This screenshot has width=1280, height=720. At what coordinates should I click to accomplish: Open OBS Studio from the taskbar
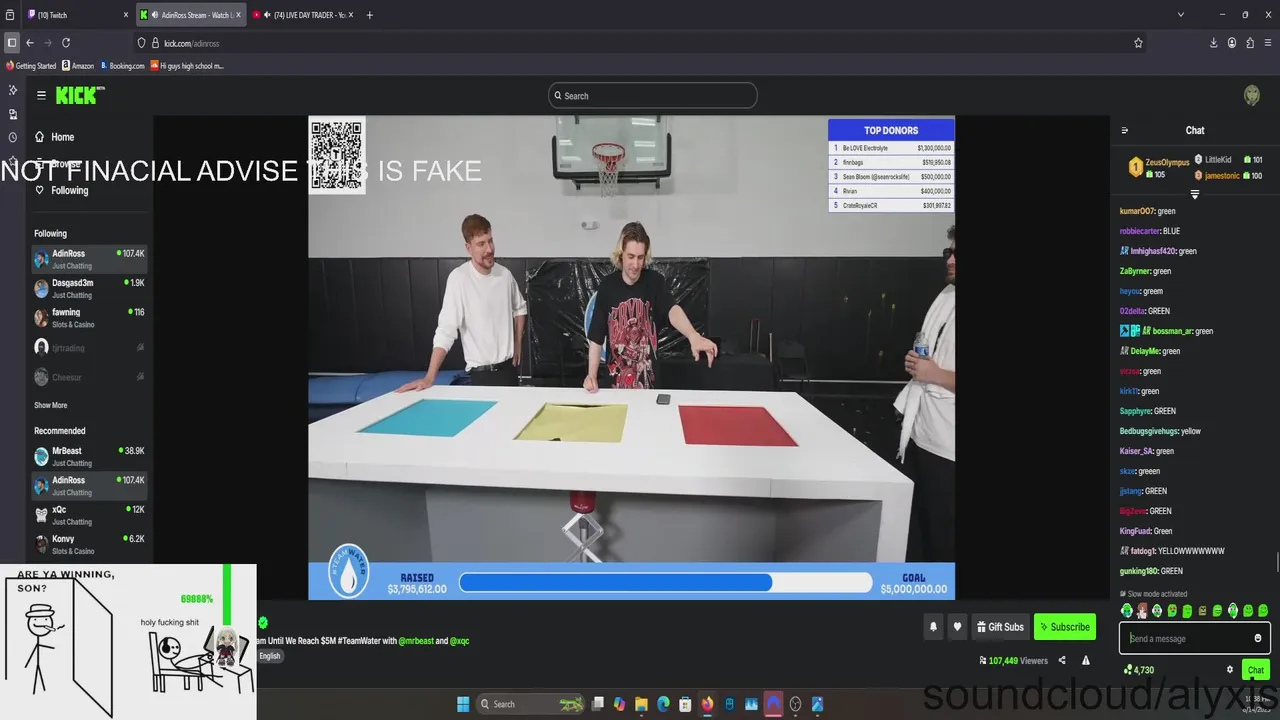796,704
